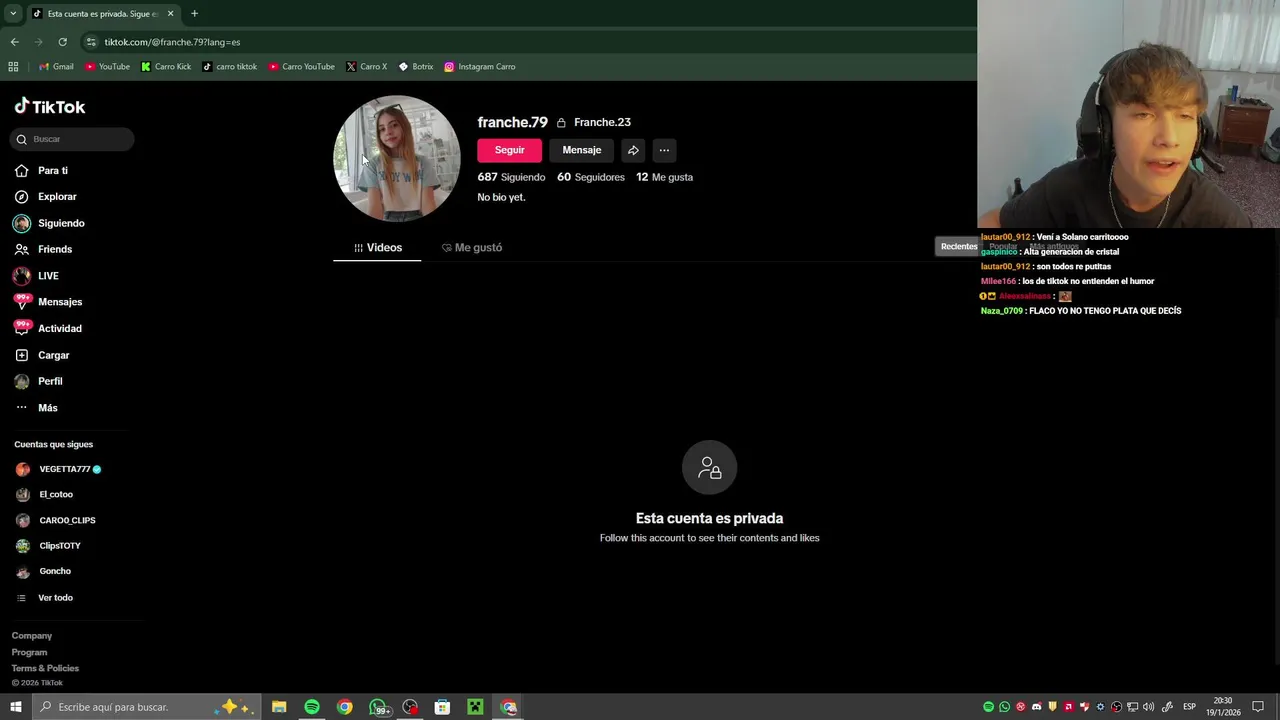Open the Carro YouTube bookmark
This screenshot has height=720, width=1280.
301,67
